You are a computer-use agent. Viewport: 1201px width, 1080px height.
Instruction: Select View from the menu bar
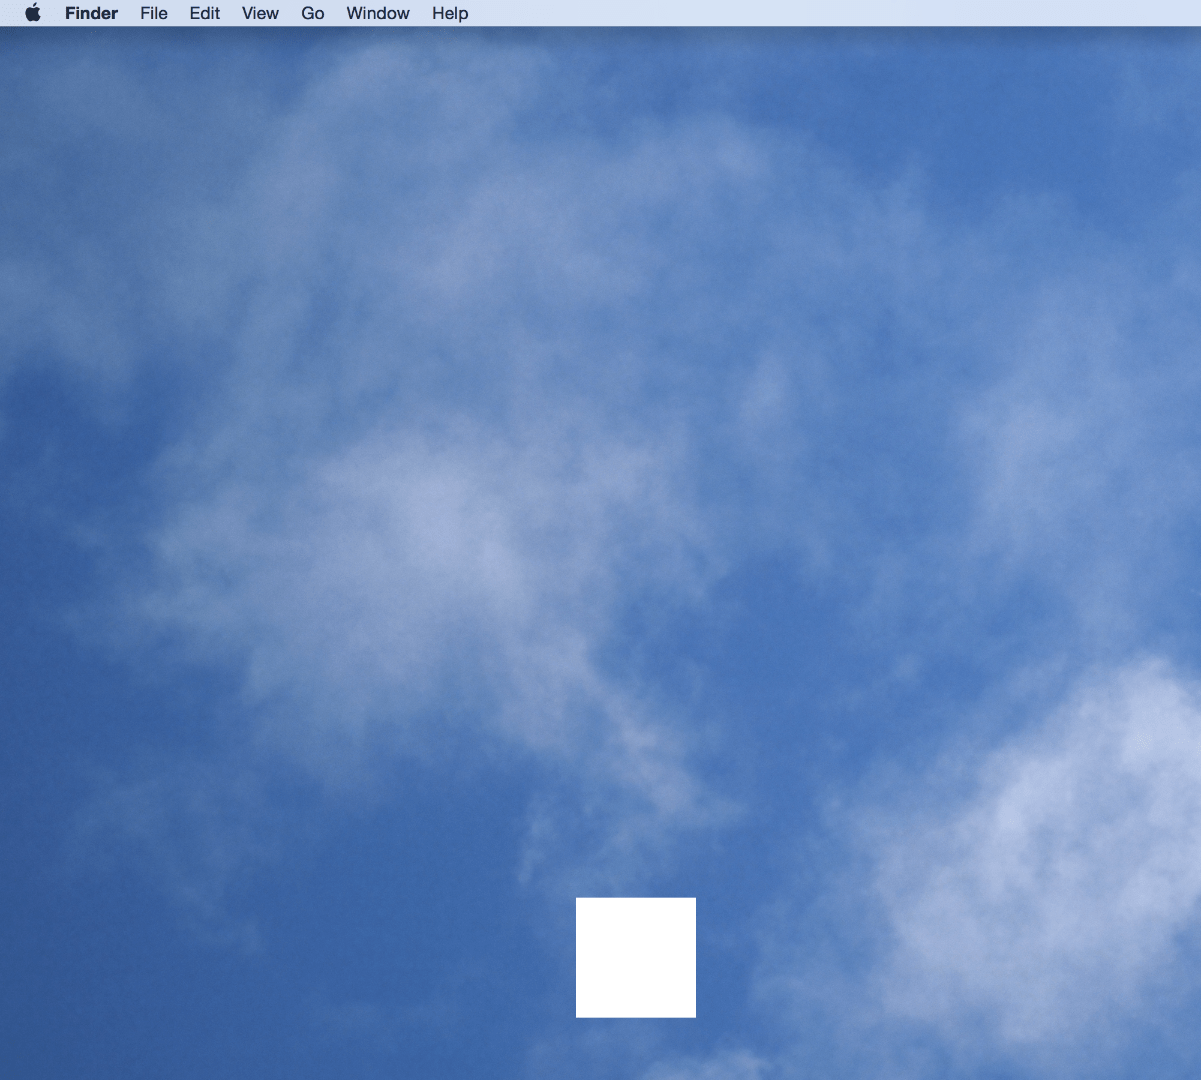pyautogui.click(x=259, y=13)
